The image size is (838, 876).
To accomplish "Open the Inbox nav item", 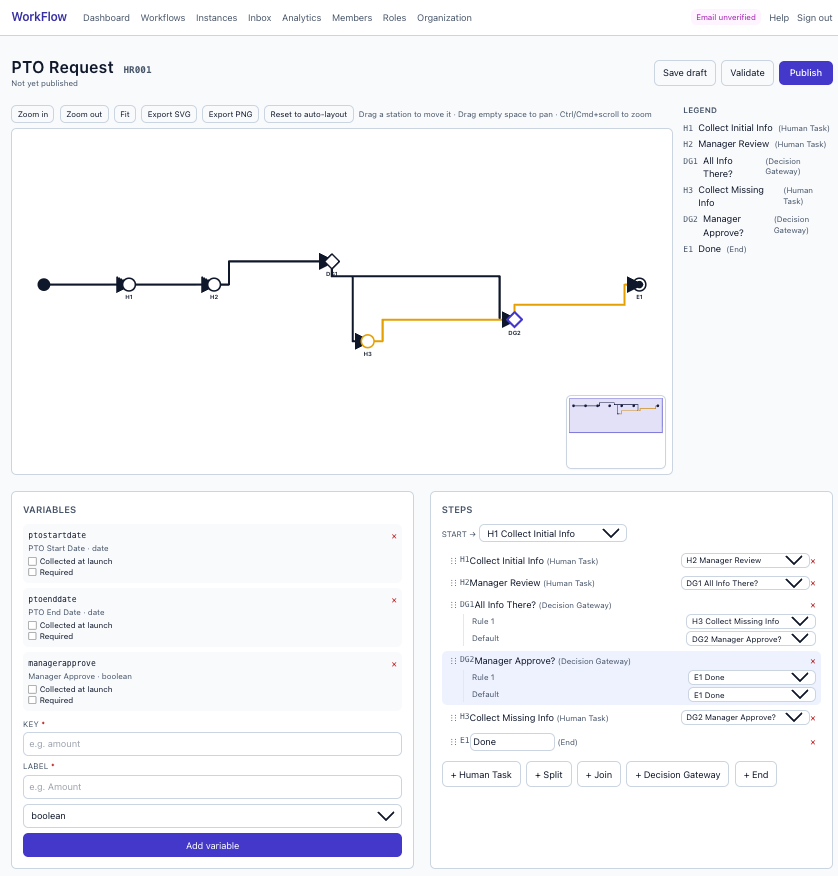I will [x=260, y=18].
